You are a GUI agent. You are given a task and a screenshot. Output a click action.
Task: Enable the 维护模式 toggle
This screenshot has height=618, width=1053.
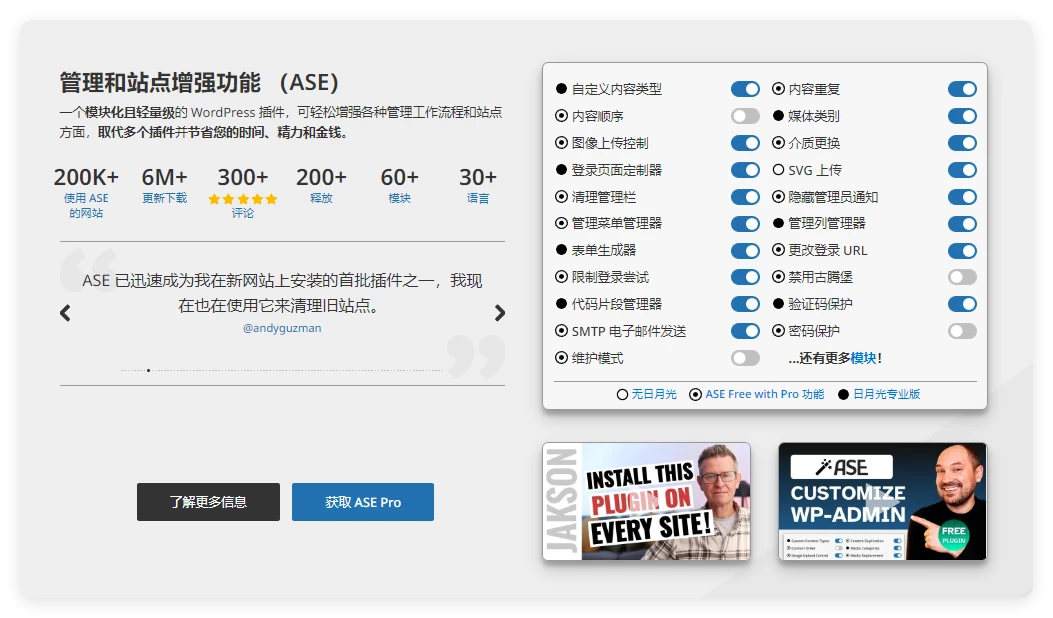tap(745, 358)
